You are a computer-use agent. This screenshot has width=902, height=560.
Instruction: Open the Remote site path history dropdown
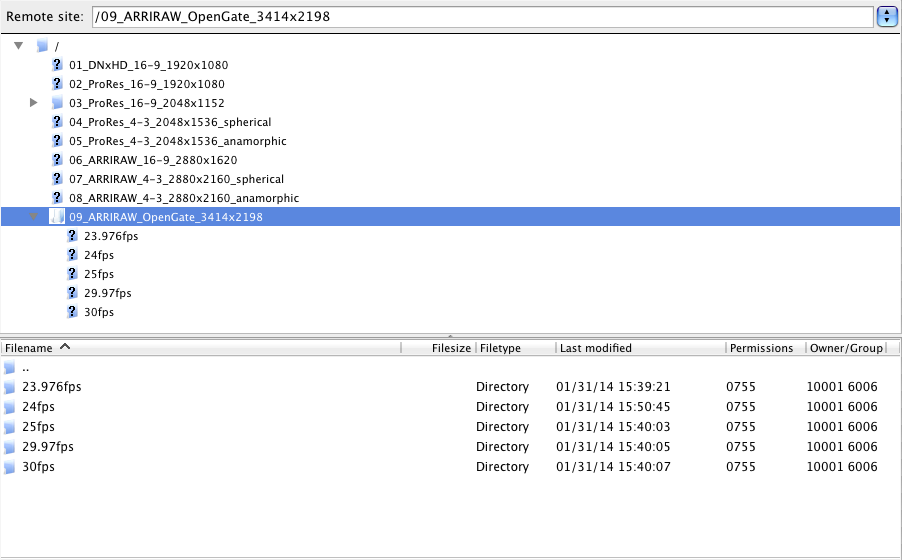886,17
